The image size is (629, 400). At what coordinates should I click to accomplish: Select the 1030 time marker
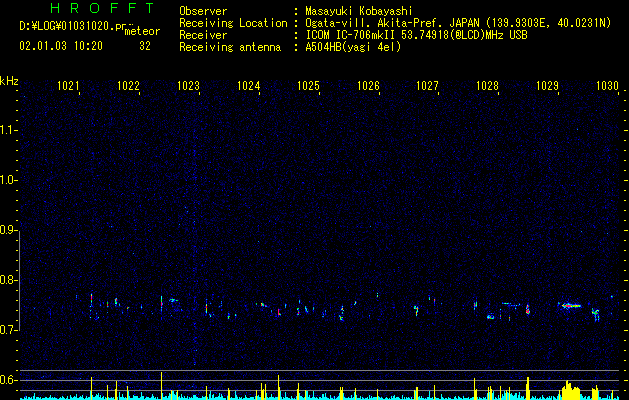point(607,86)
